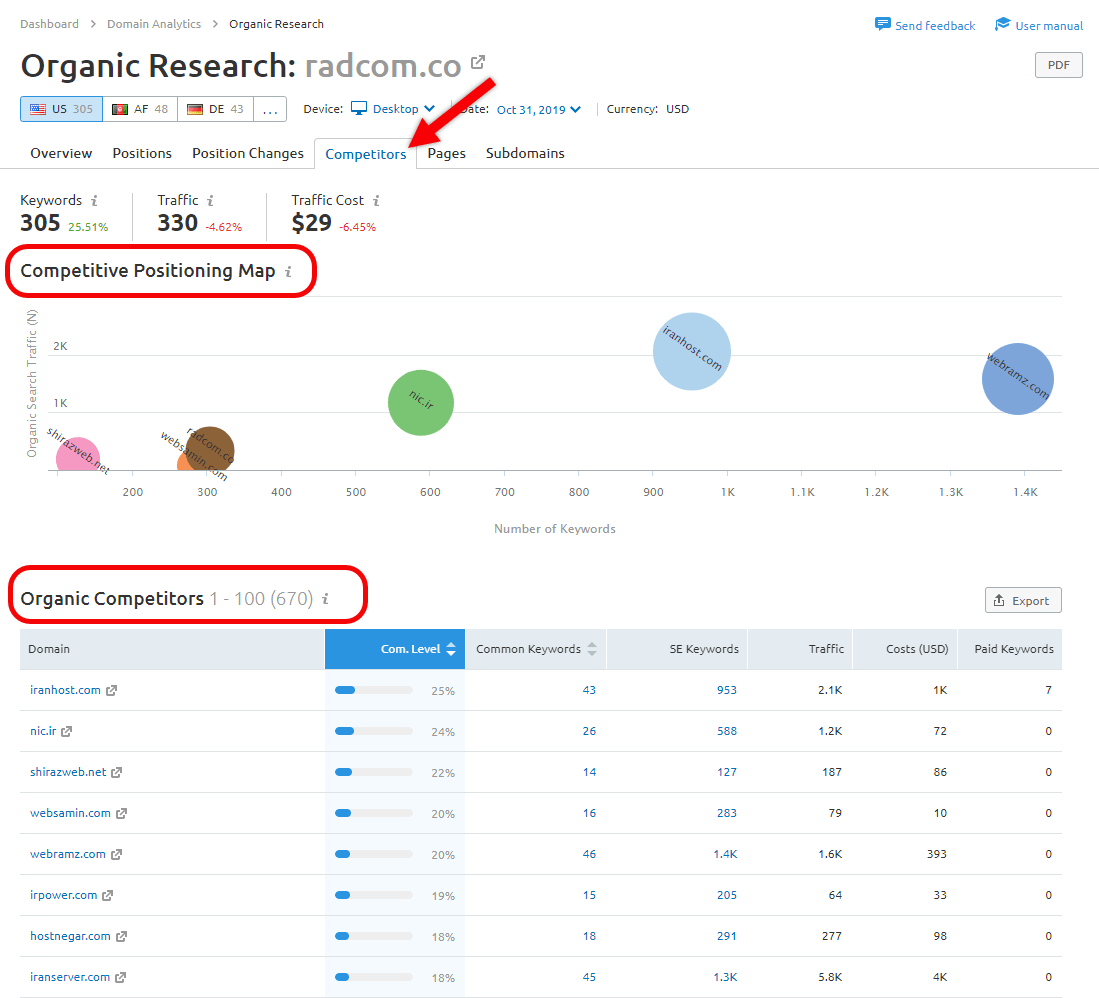Click the external link icon beside radcom.co

pos(477,61)
